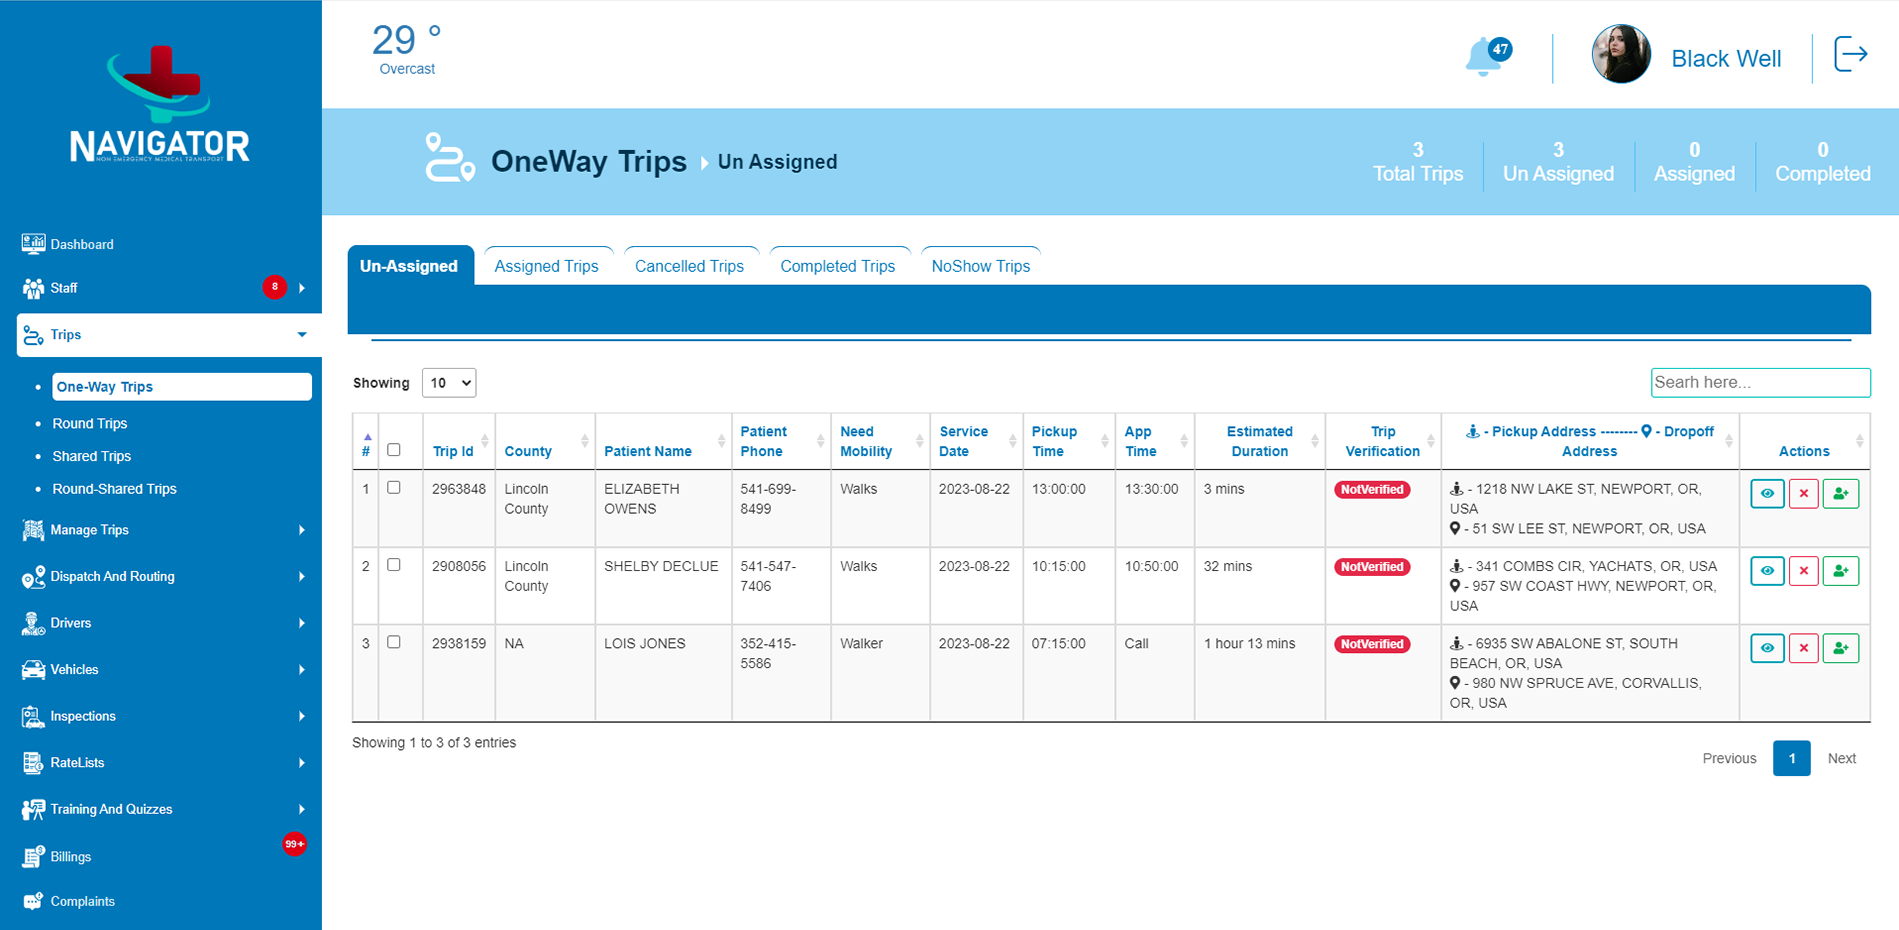The height and width of the screenshot is (930, 1899).
Task: Click the Search here input field
Action: click(1759, 382)
